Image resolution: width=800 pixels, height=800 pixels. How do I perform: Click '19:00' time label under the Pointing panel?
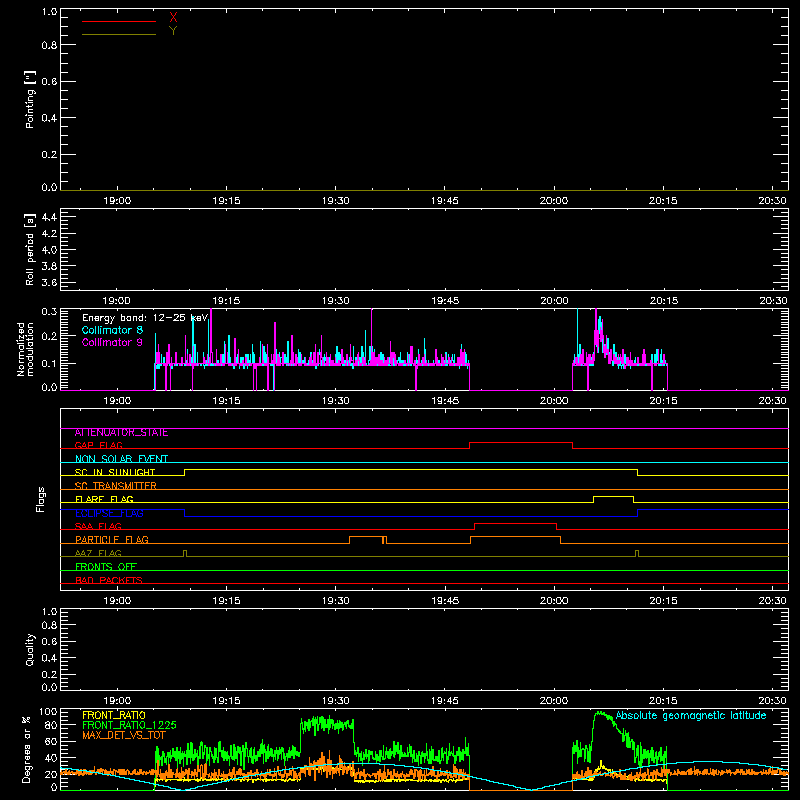coord(117,201)
